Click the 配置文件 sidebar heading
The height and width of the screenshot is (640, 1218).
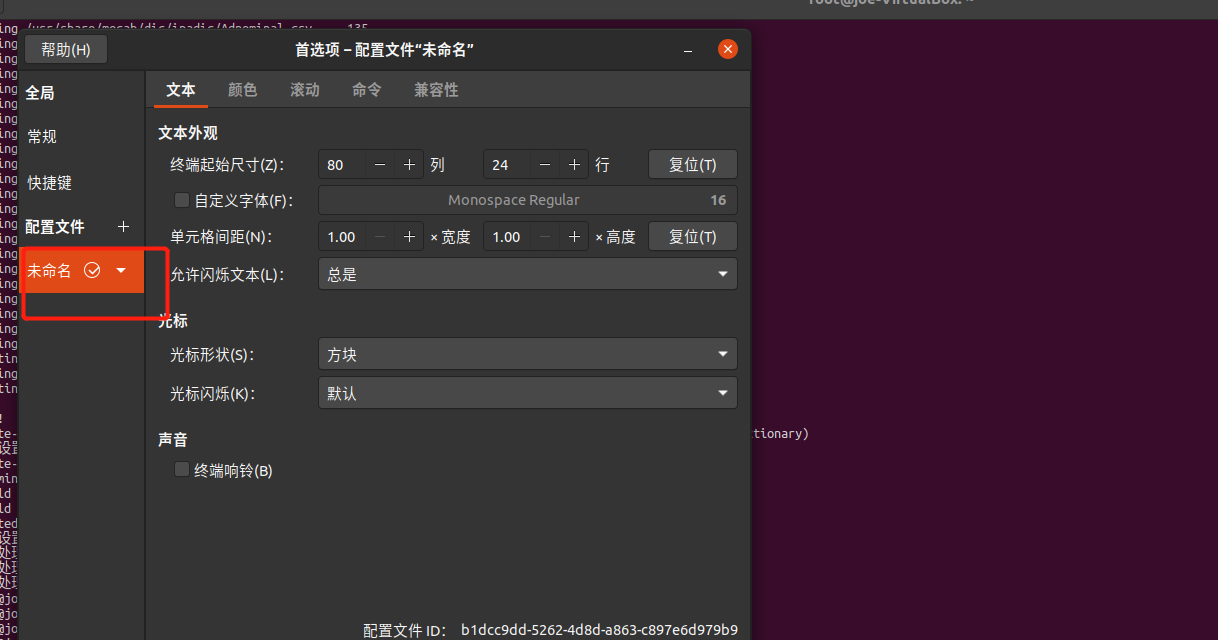click(55, 227)
